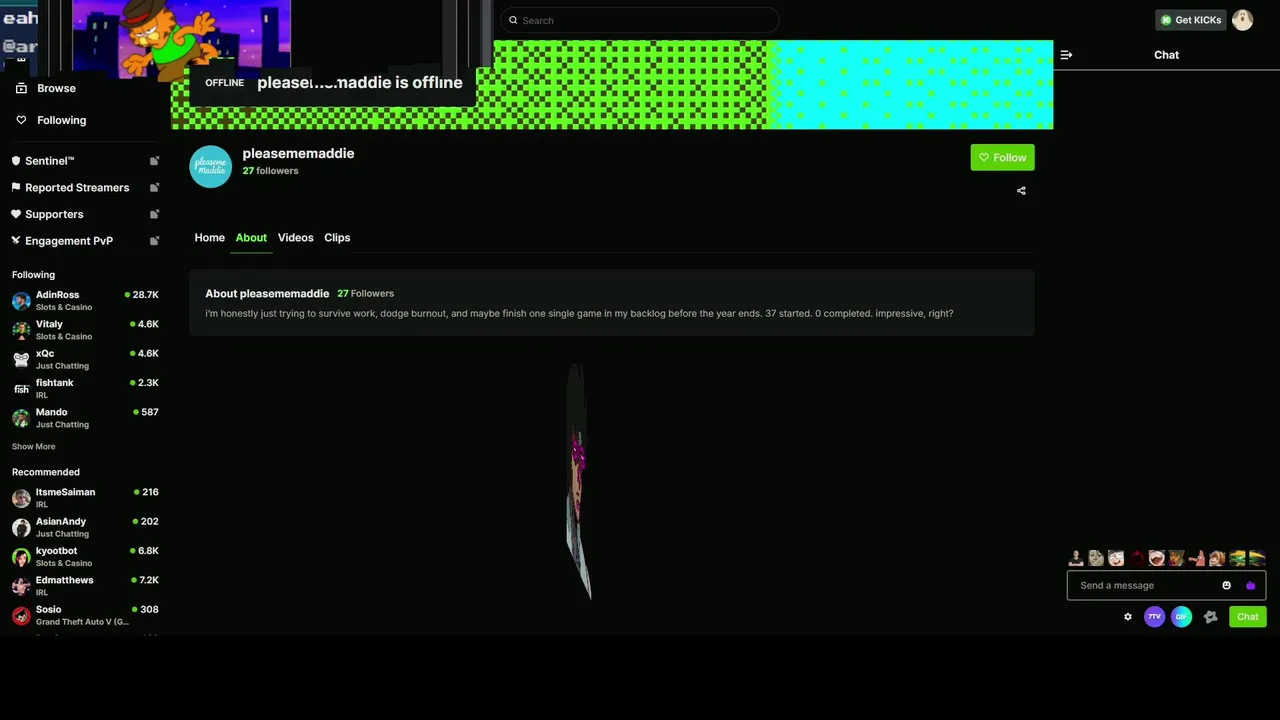Screen dimensions: 1280x720
Task: Open Sentinel external link icon
Action: pyautogui.click(x=154, y=161)
